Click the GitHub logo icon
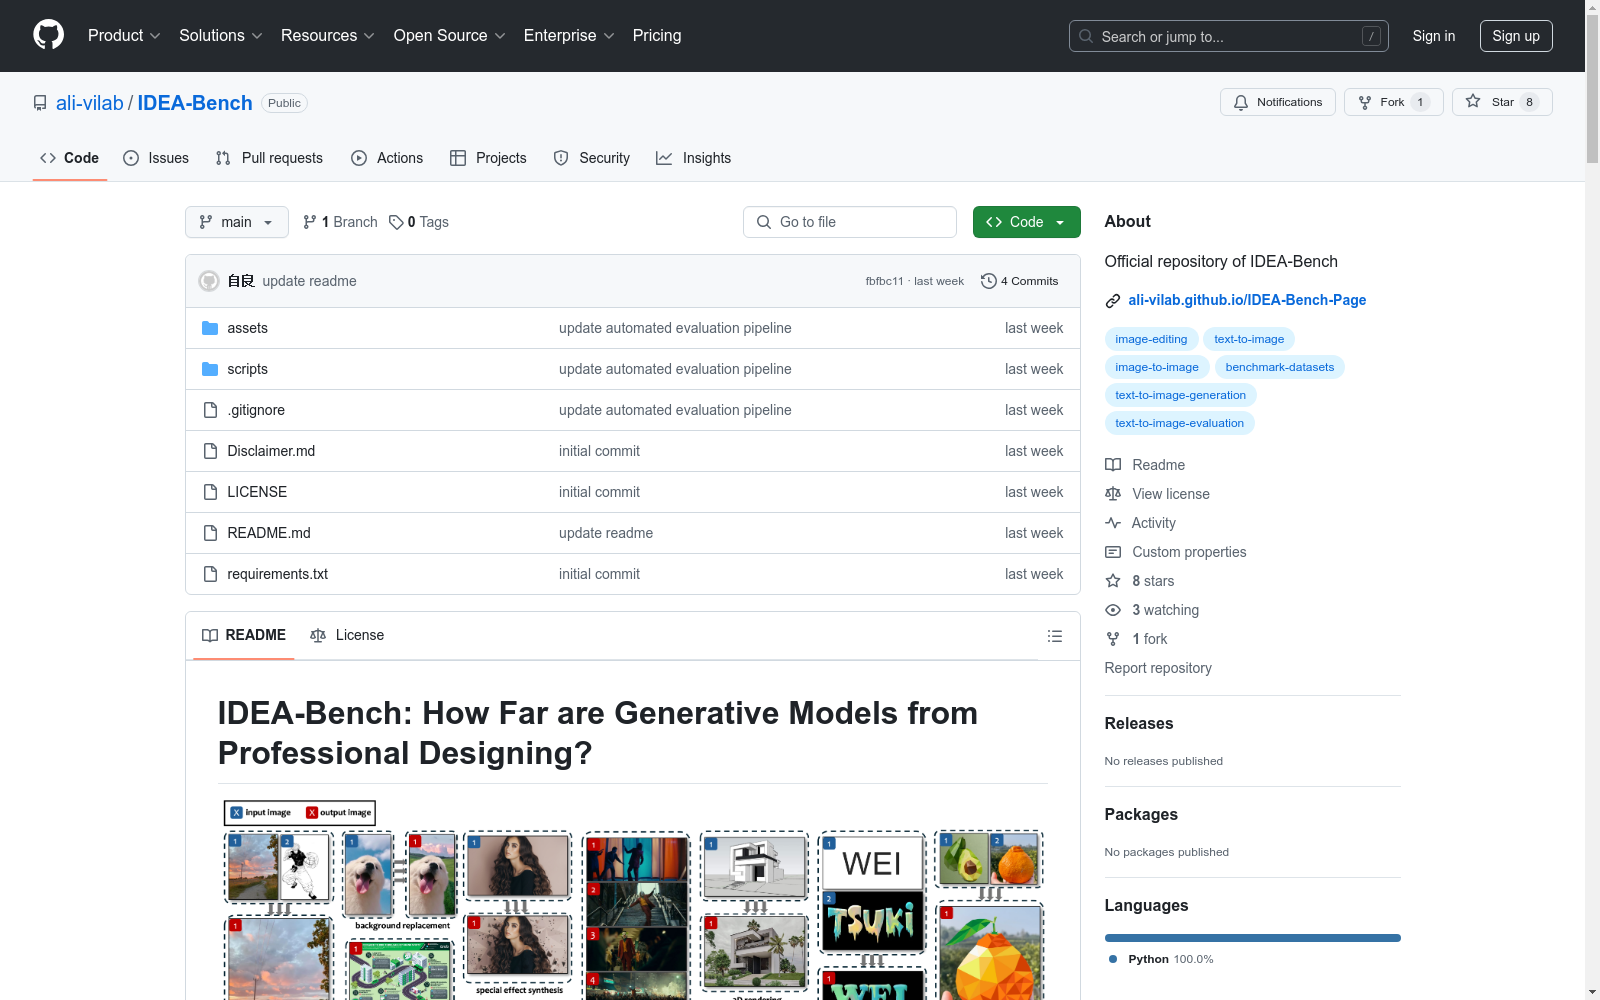1600x1000 pixels. (48, 35)
